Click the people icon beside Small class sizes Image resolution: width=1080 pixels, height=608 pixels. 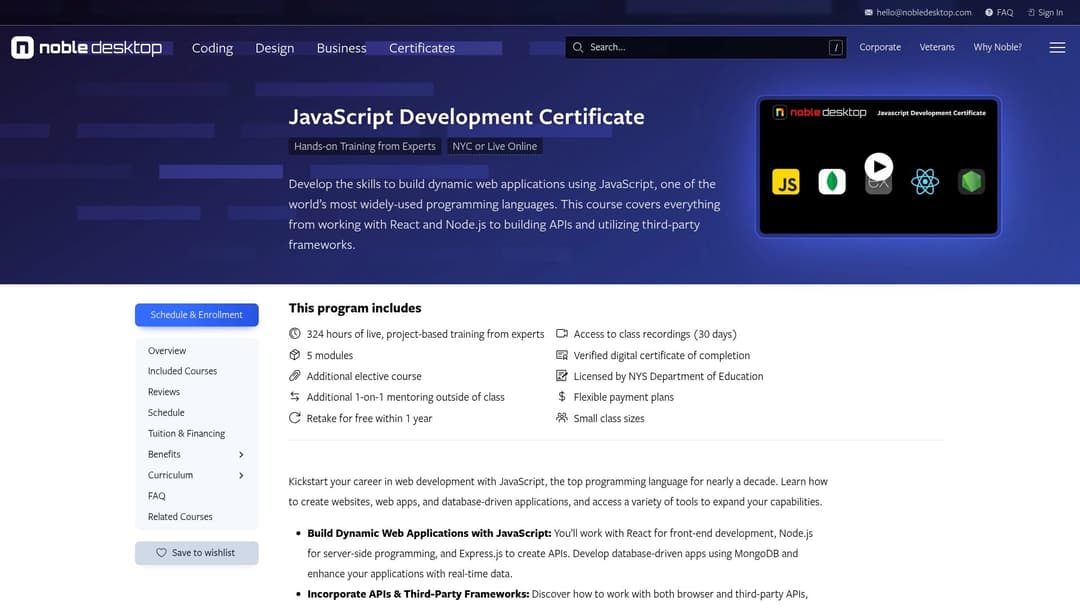(x=562, y=418)
